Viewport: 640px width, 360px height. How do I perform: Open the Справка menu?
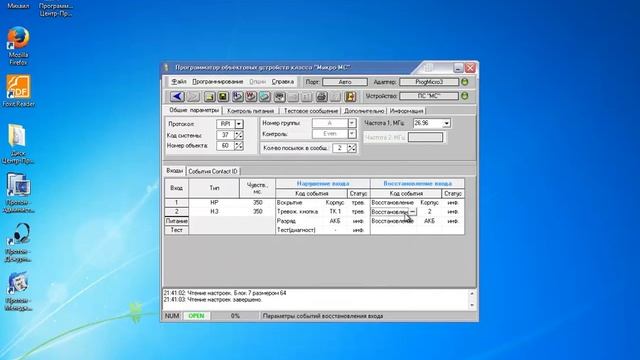(x=283, y=82)
